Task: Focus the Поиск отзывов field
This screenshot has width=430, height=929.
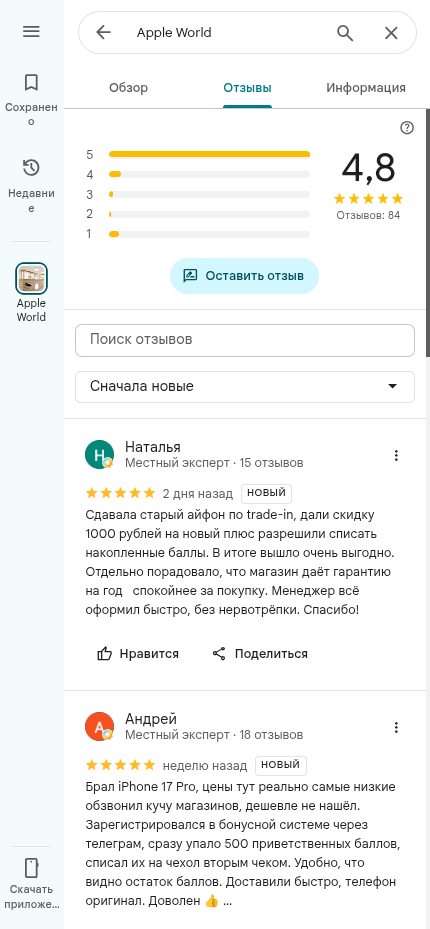Action: pyautogui.click(x=245, y=340)
